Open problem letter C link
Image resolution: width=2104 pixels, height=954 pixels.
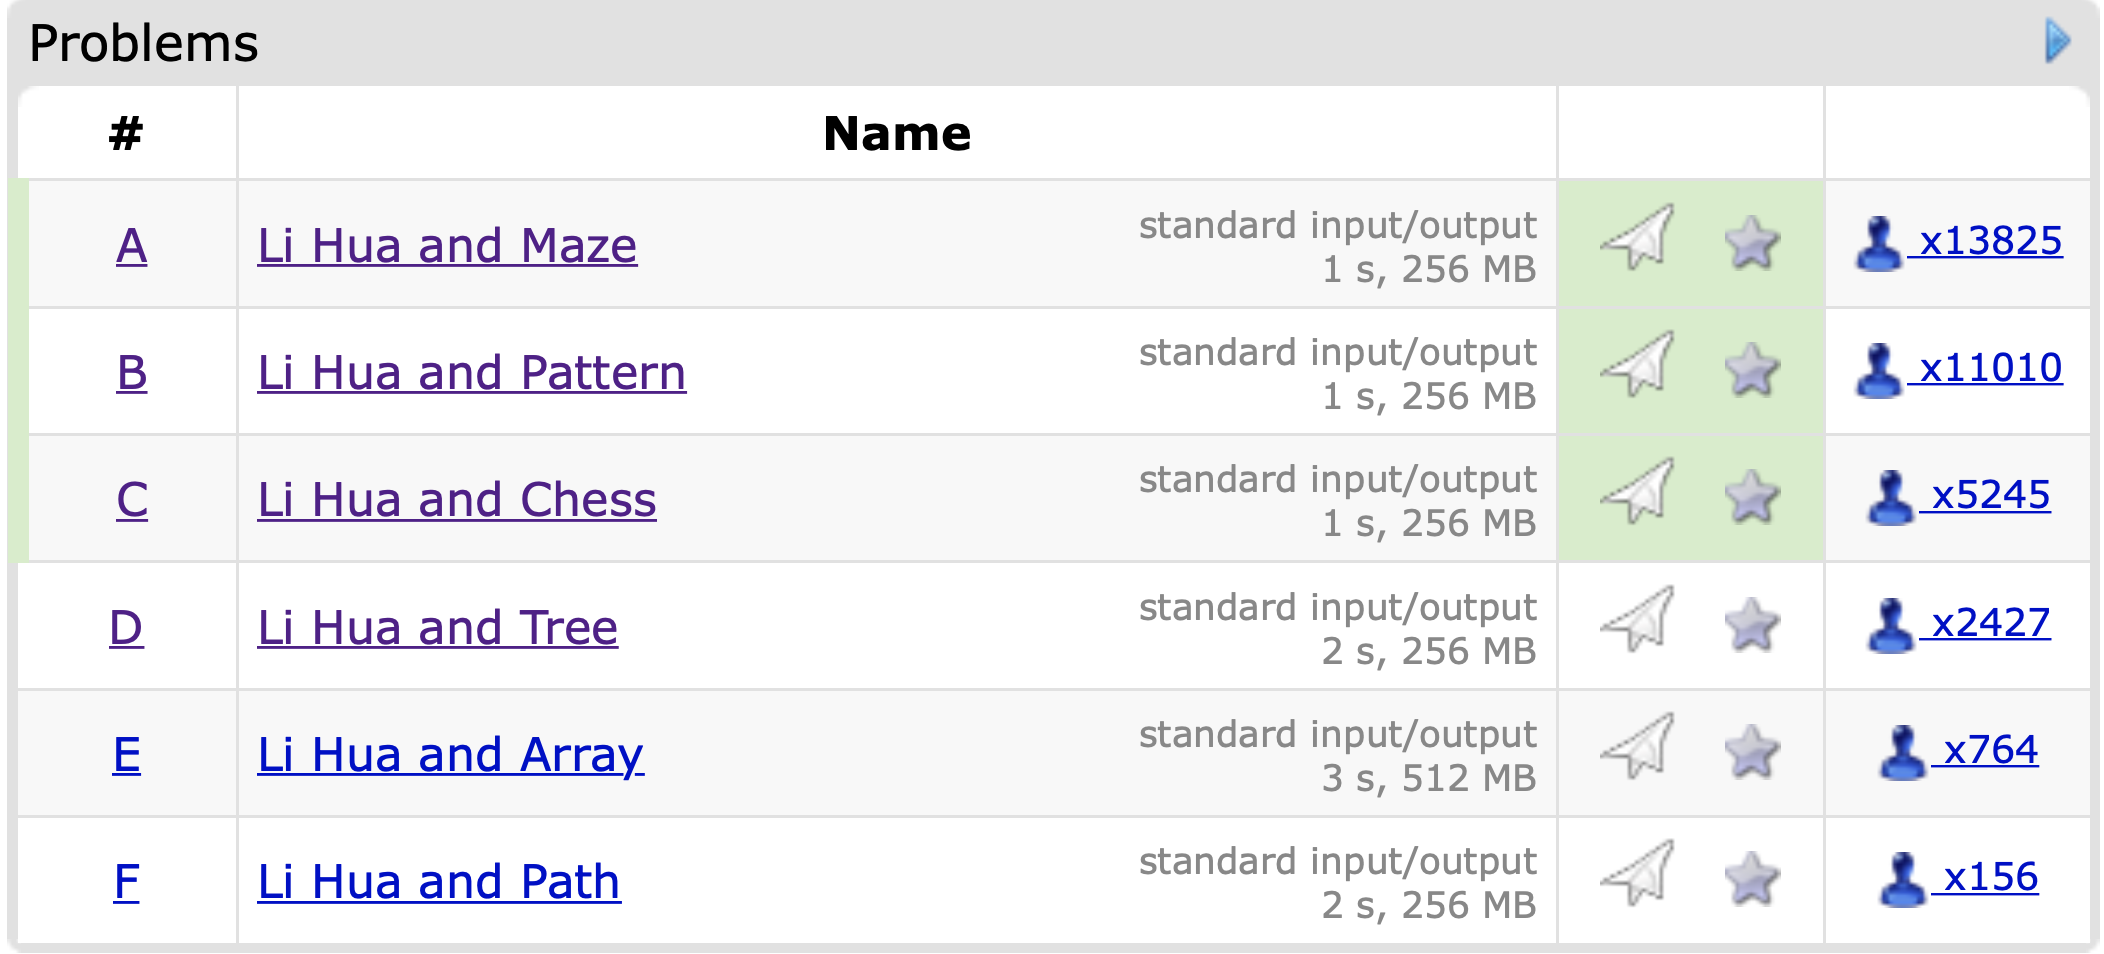coord(132,499)
